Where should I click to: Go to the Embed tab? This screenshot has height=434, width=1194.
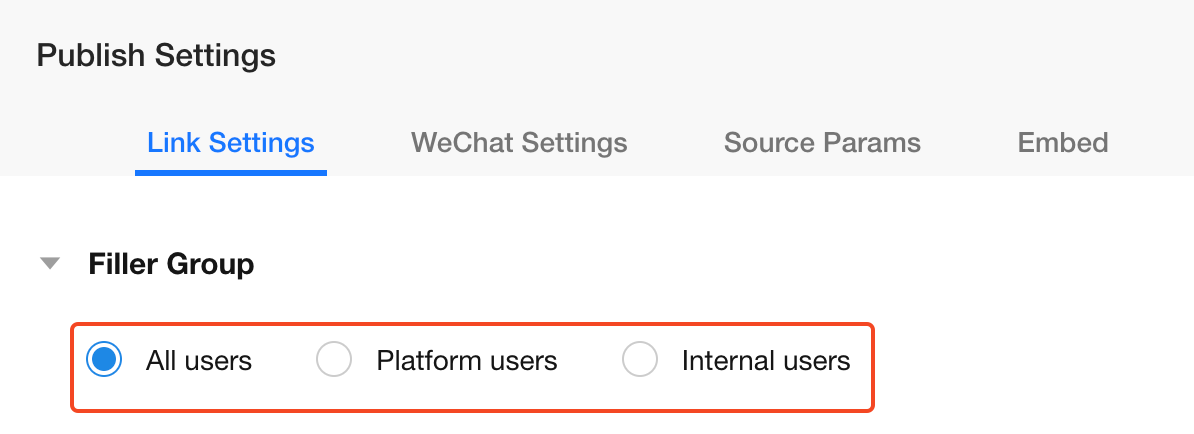[1062, 142]
